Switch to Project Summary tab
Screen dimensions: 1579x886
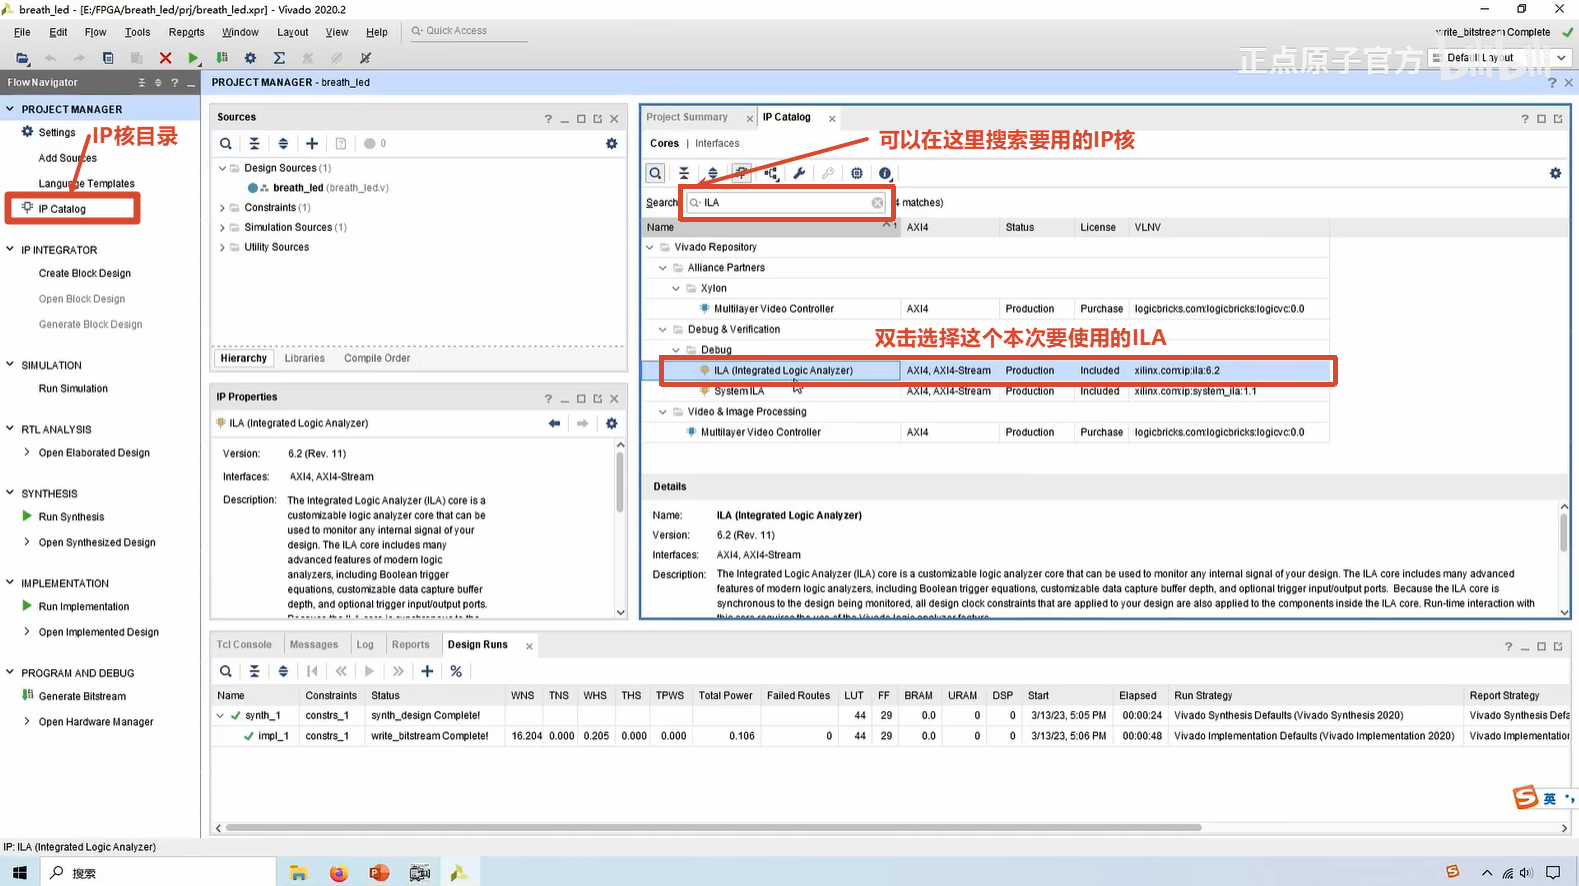click(687, 117)
